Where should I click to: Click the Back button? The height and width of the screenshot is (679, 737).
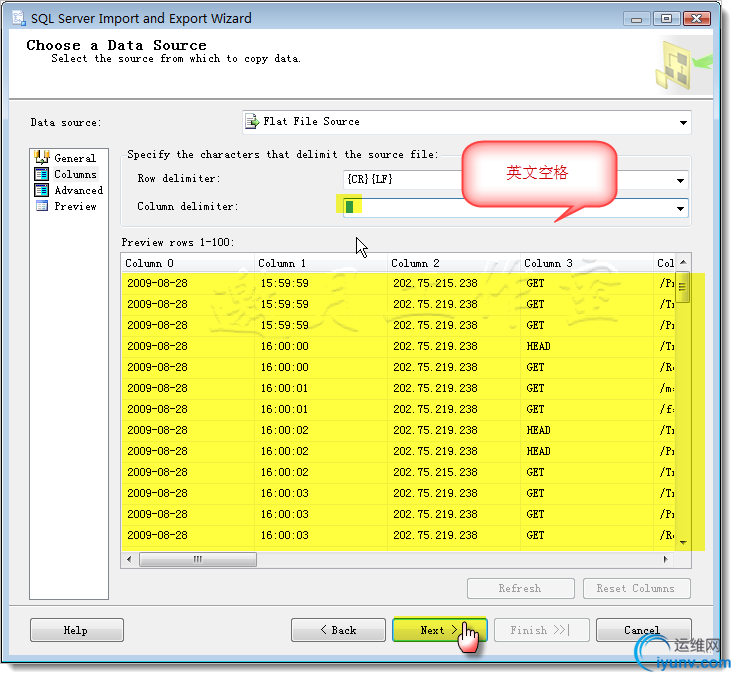338,630
